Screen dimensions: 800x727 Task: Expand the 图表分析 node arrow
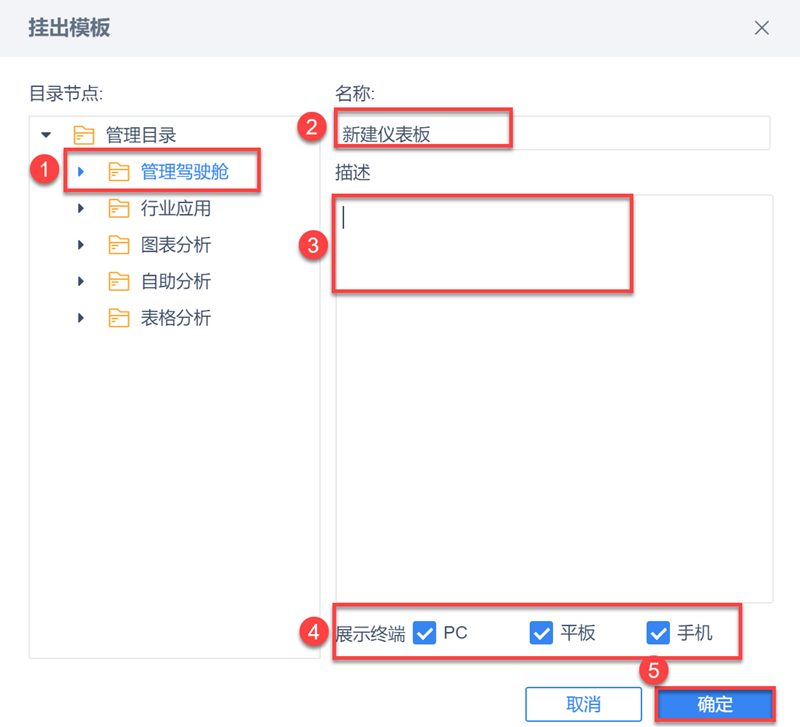click(81, 245)
